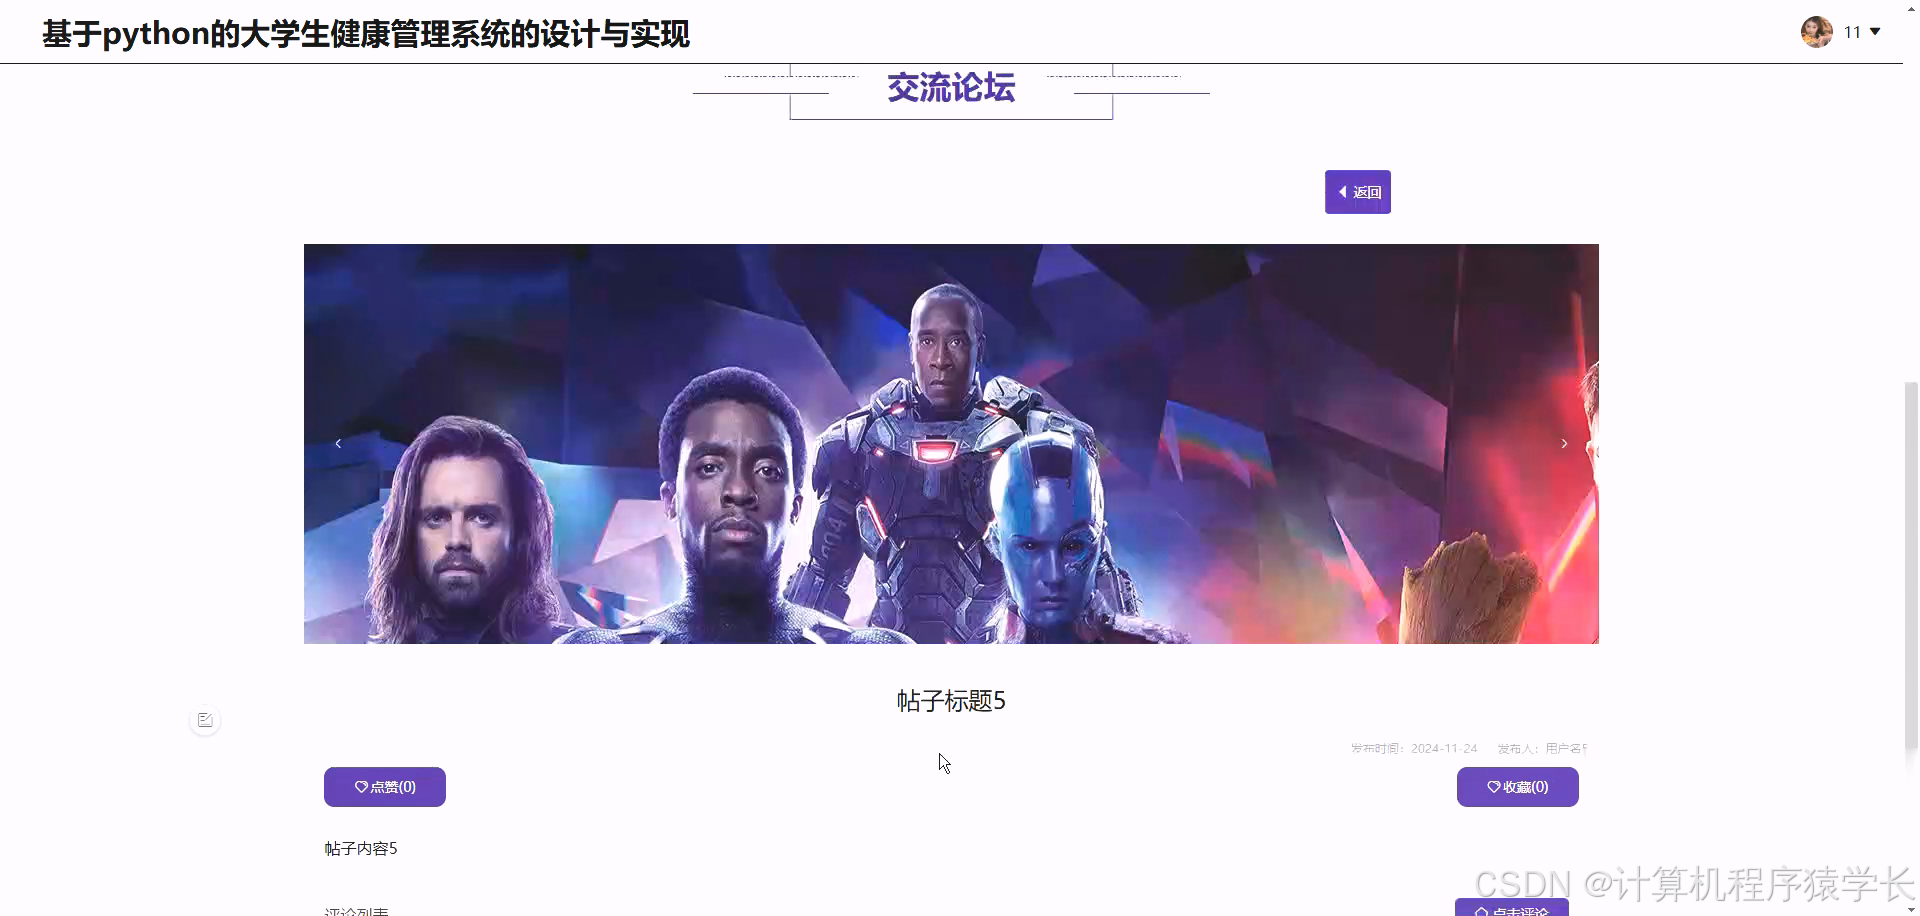Click the 交流论坛 section heading
The width and height of the screenshot is (1920, 916).
pos(951,88)
